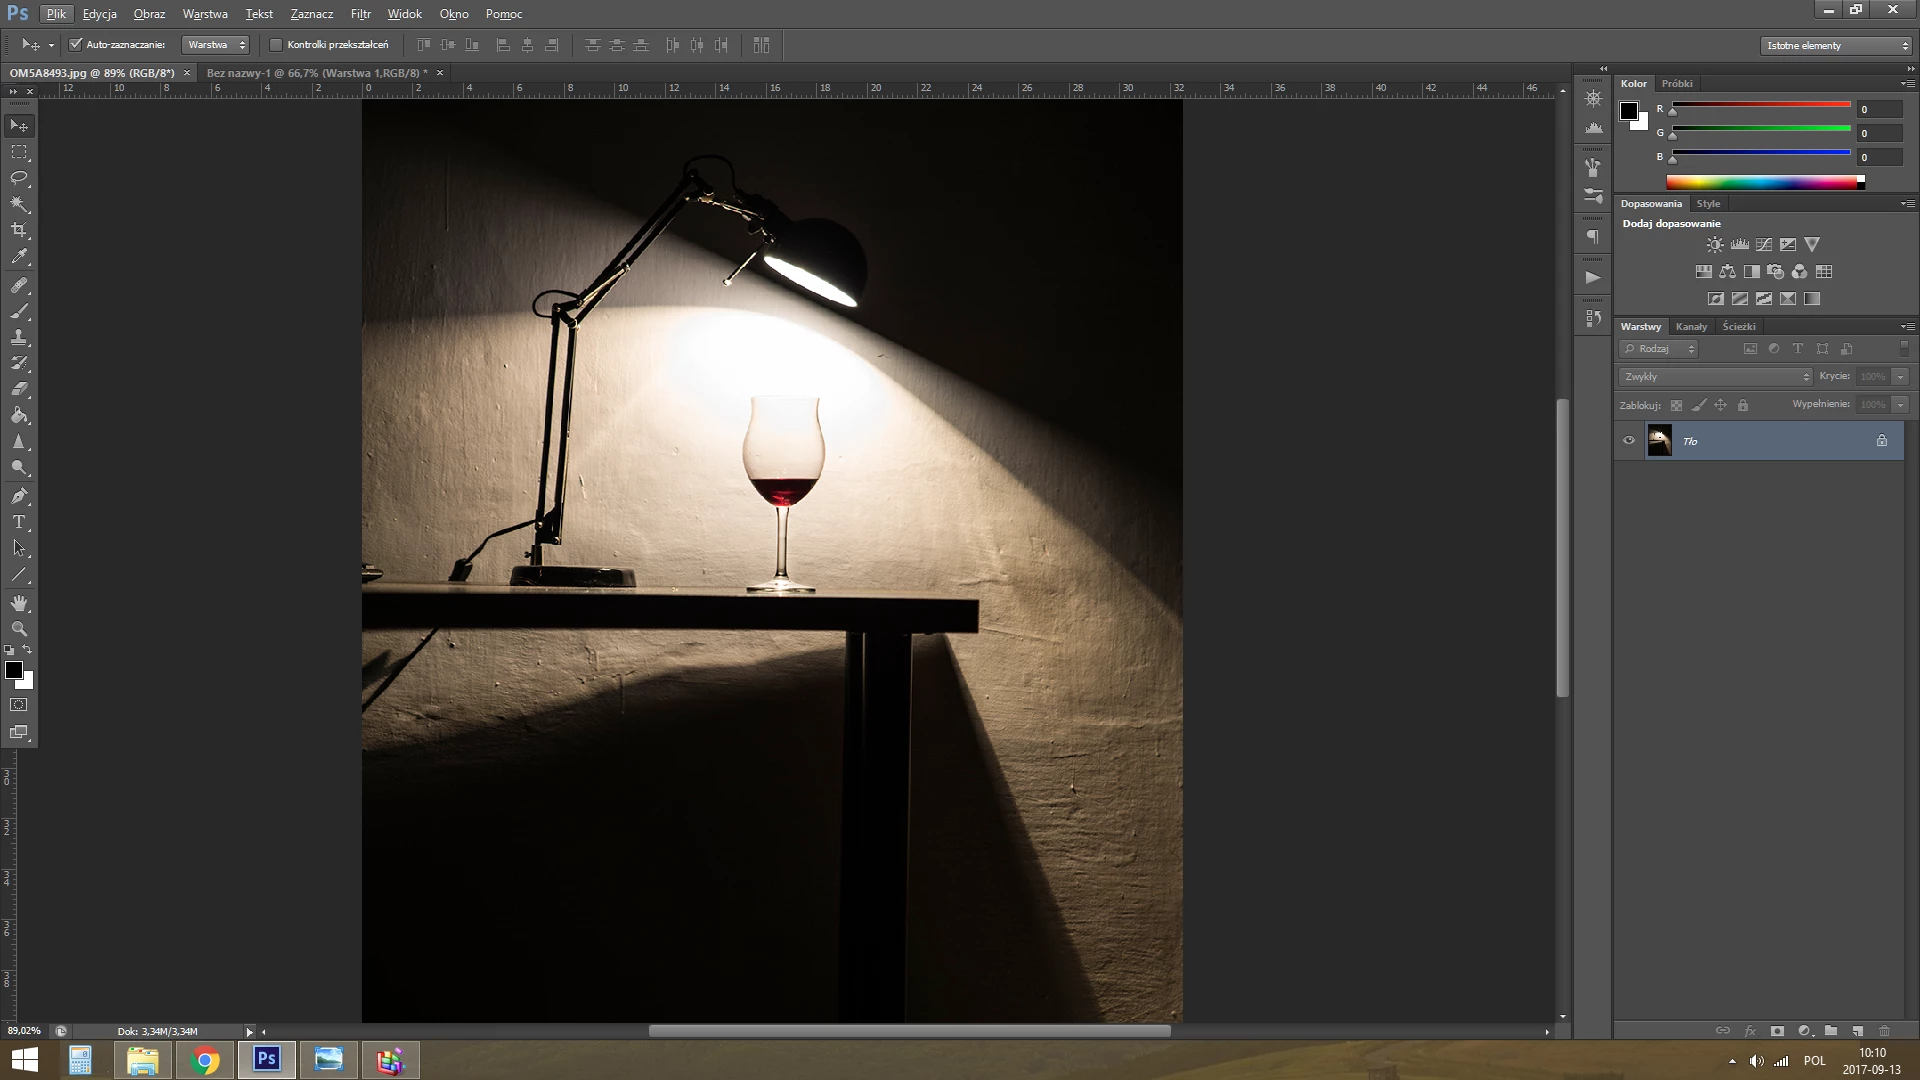1920x1080 pixels.
Task: Enable Kontrolki przekształceń checkbox
Action: (276, 44)
